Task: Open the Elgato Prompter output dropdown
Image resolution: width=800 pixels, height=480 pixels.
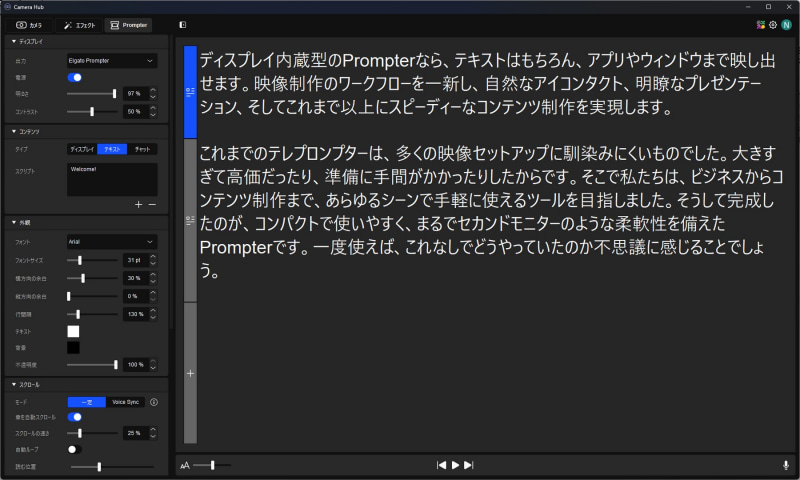Action: tap(112, 60)
